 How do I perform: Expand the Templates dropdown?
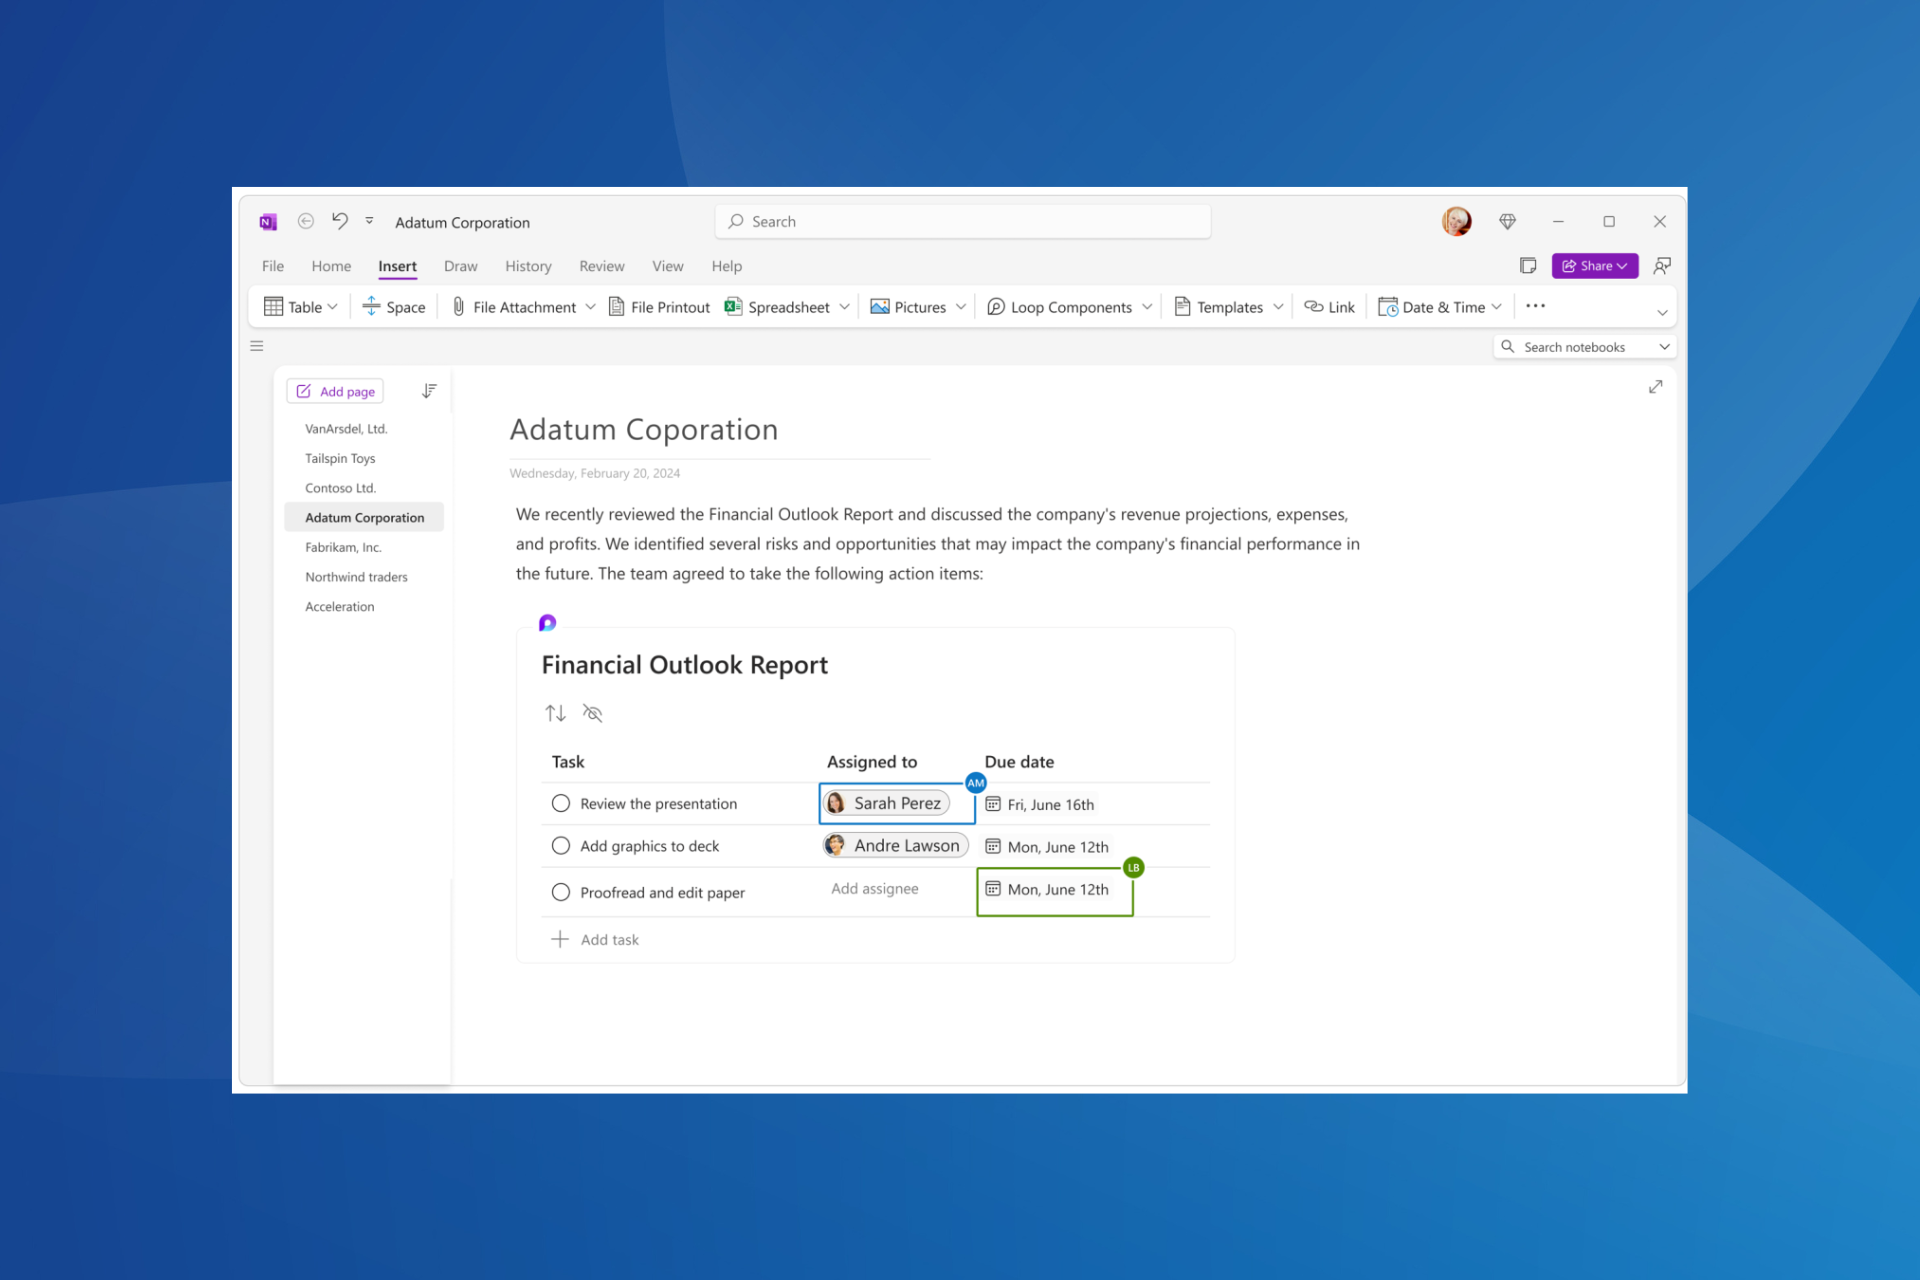click(1278, 307)
